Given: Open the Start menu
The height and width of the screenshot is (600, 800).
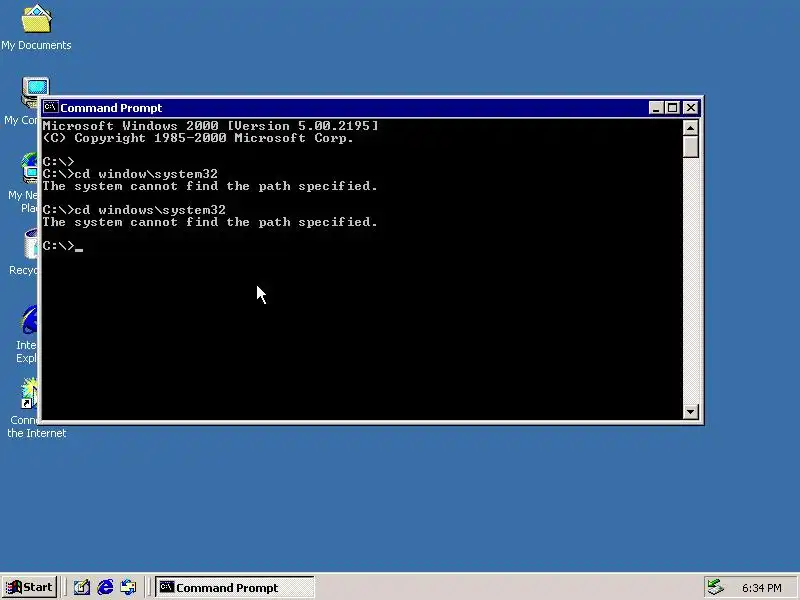Looking at the screenshot, I should 29,587.
